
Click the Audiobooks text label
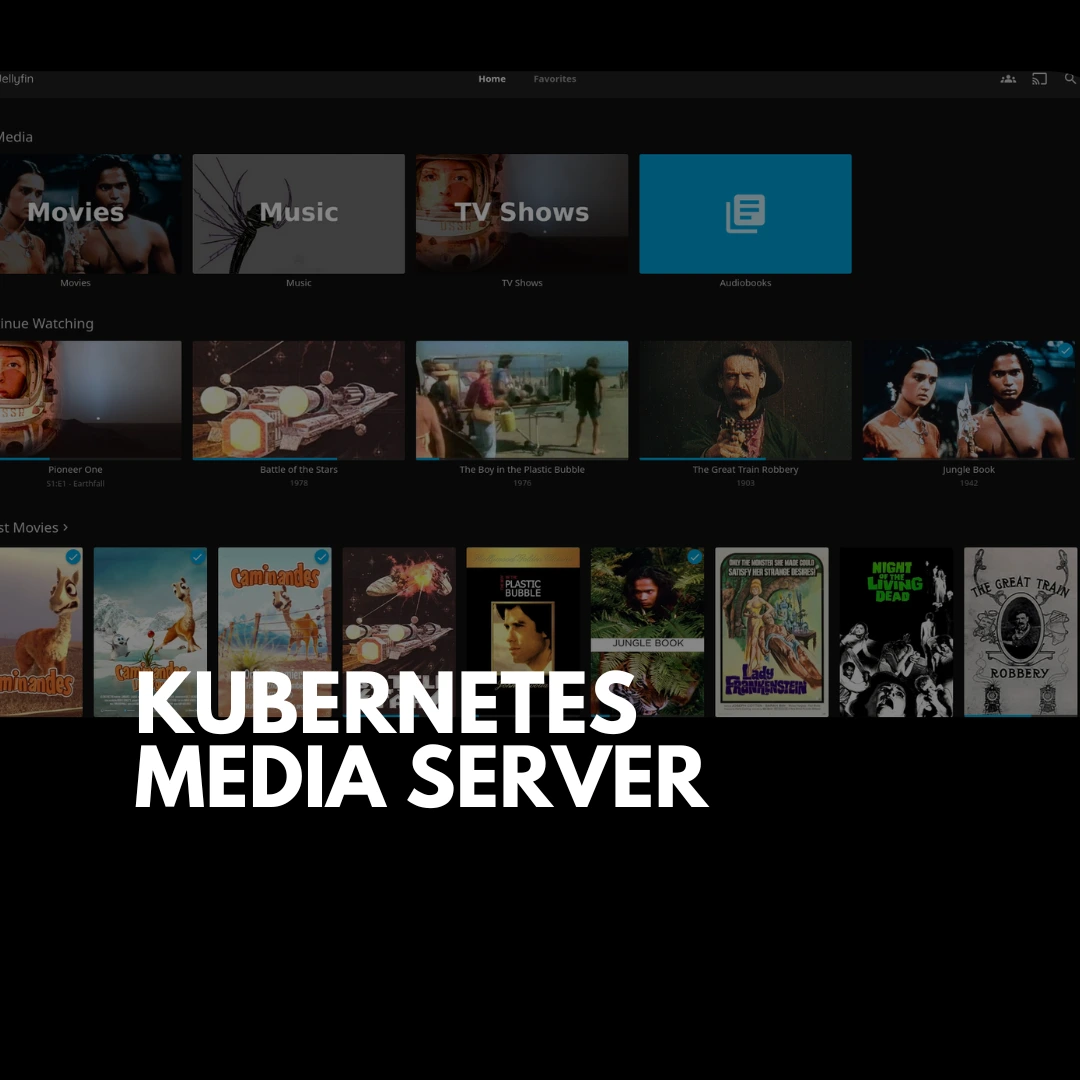click(x=745, y=283)
